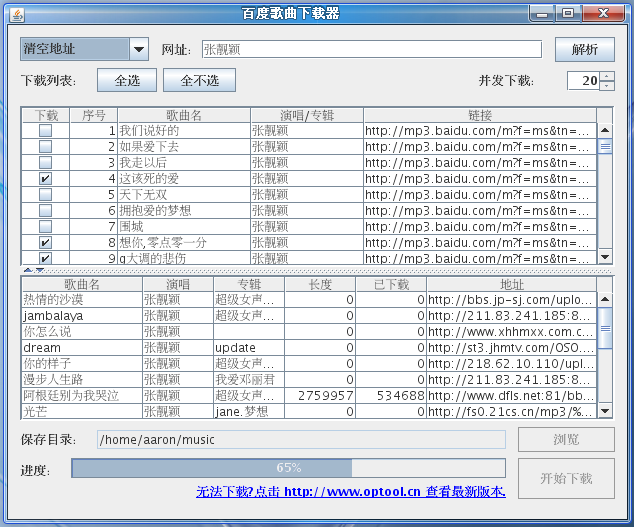
Task: Click the download table scrollbar thumb
Action: [605, 328]
